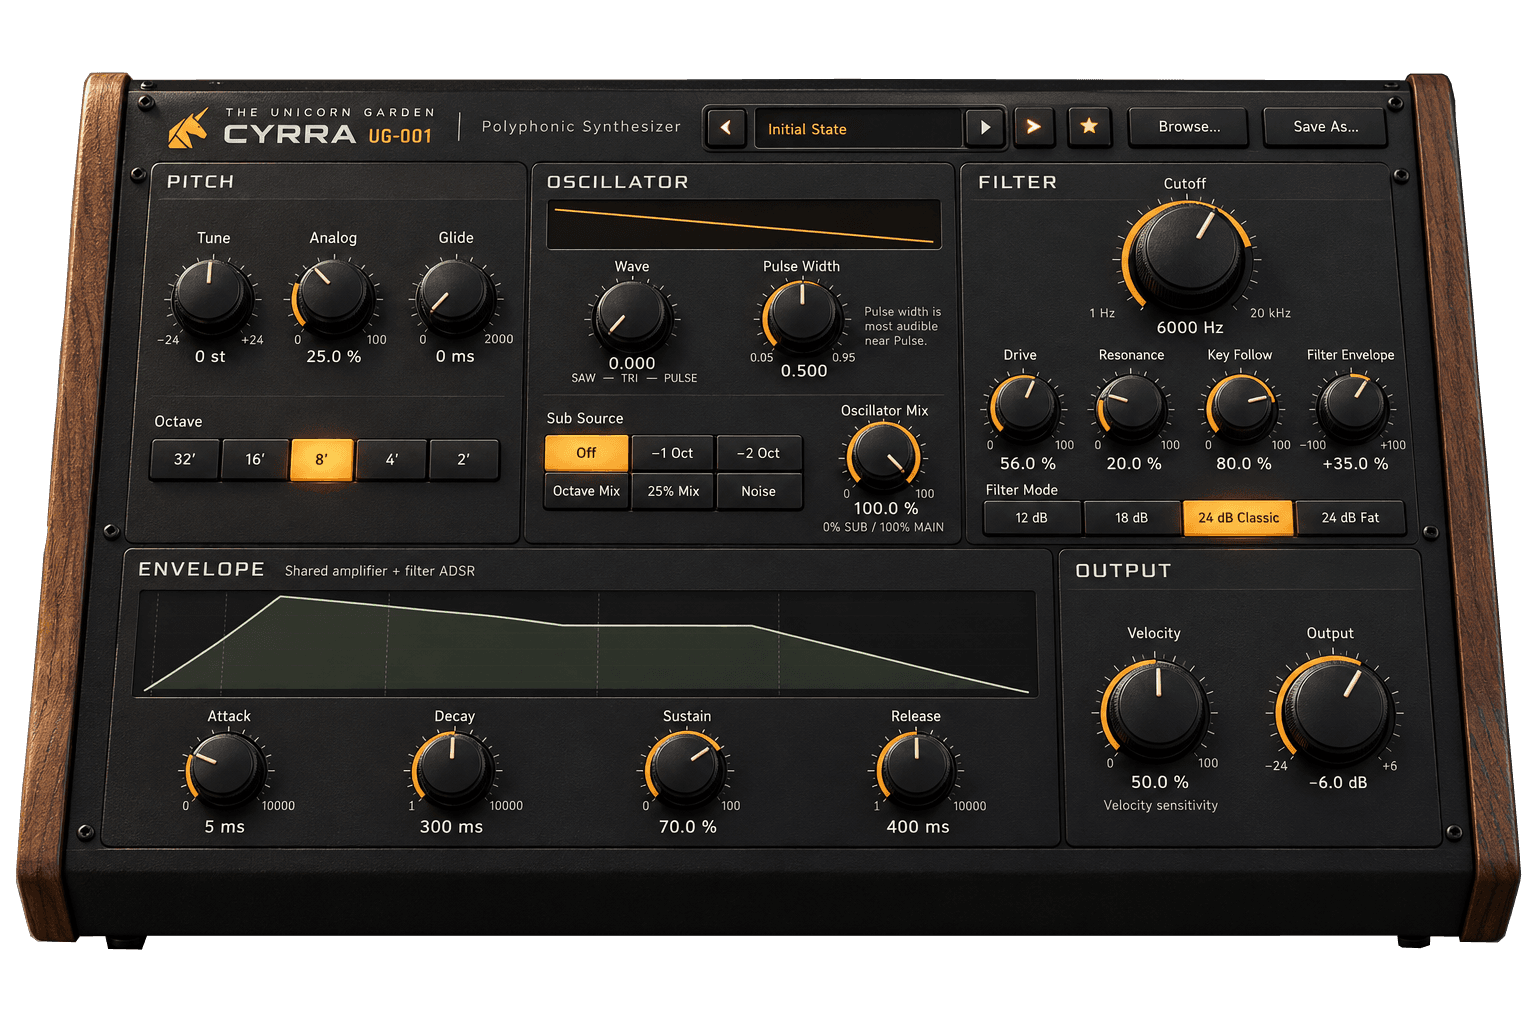This screenshot has width=1536, height=1024.
Task: Click the Key Follow knob
Action: pyautogui.click(x=1241, y=406)
